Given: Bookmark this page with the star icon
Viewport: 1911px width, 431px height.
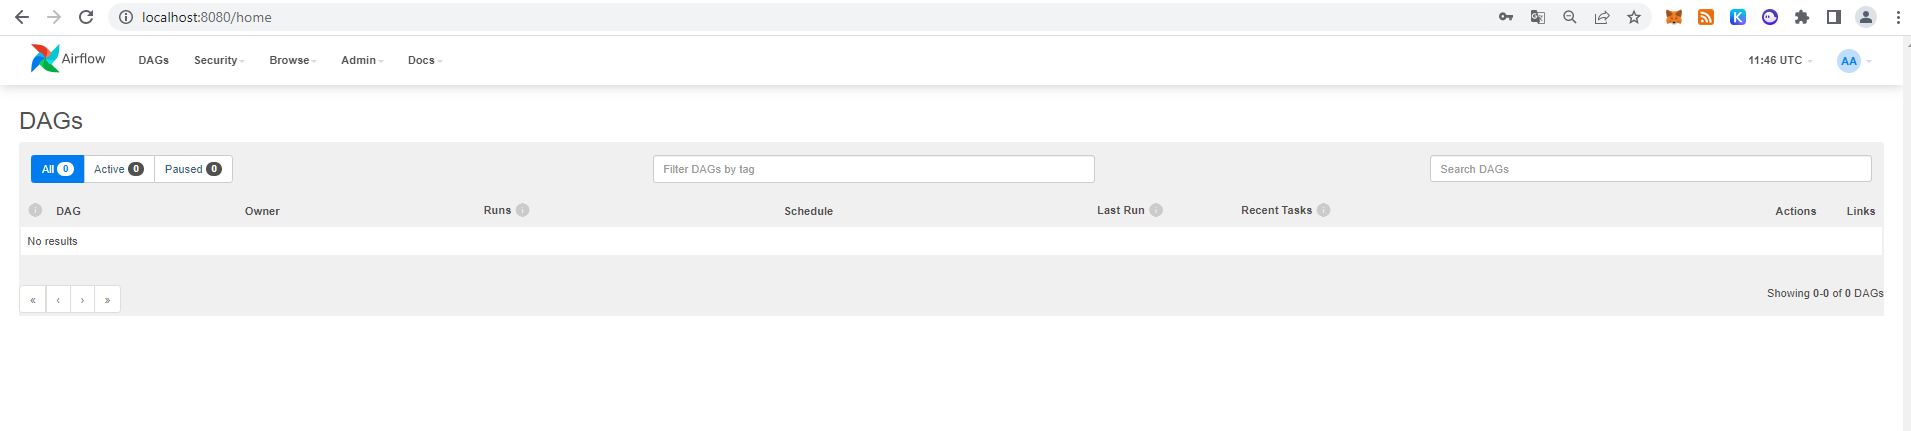Looking at the screenshot, I should coord(1634,17).
